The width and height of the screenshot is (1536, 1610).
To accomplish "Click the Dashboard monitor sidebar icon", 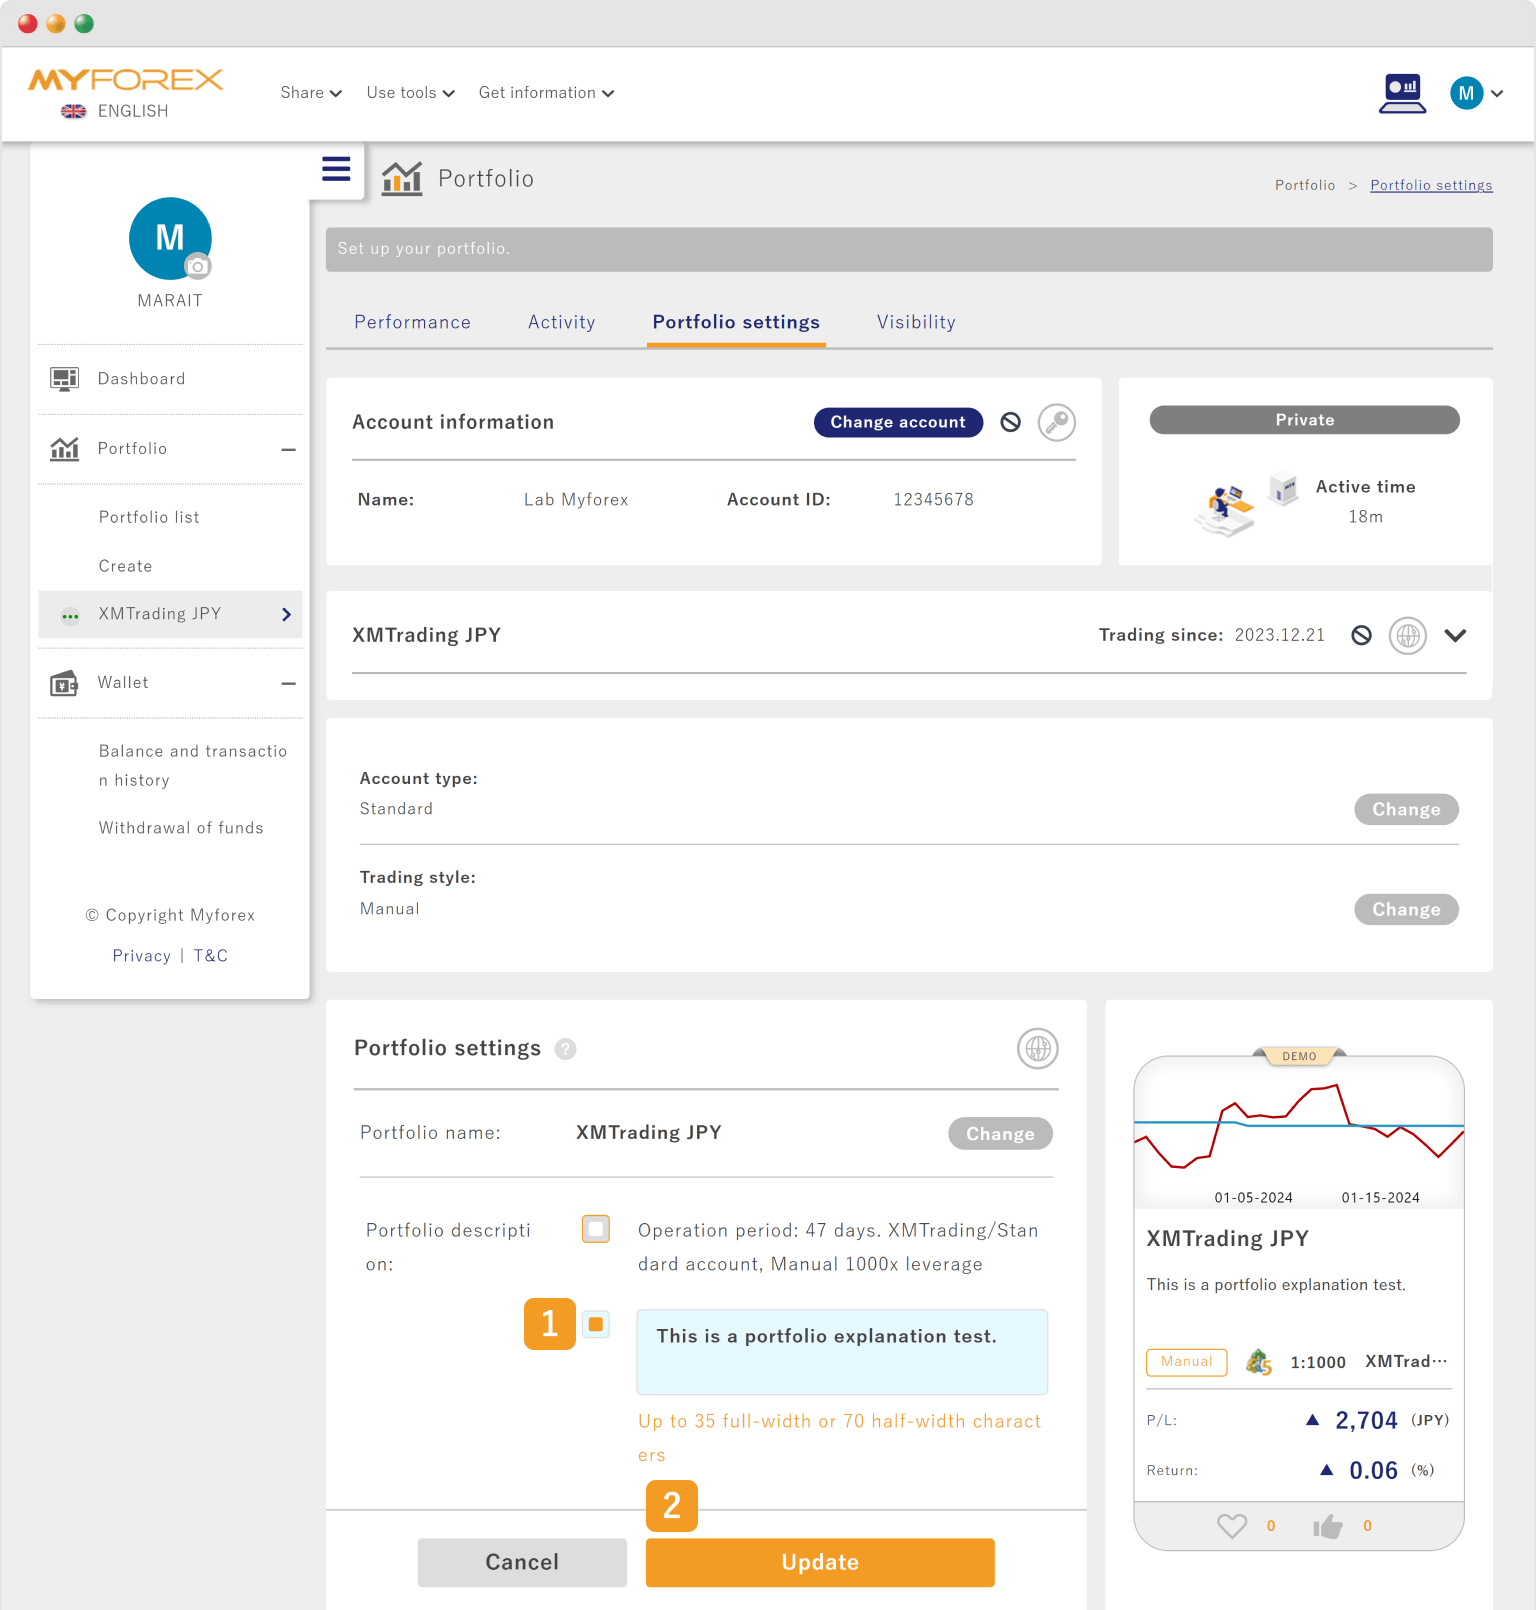I will (x=64, y=379).
